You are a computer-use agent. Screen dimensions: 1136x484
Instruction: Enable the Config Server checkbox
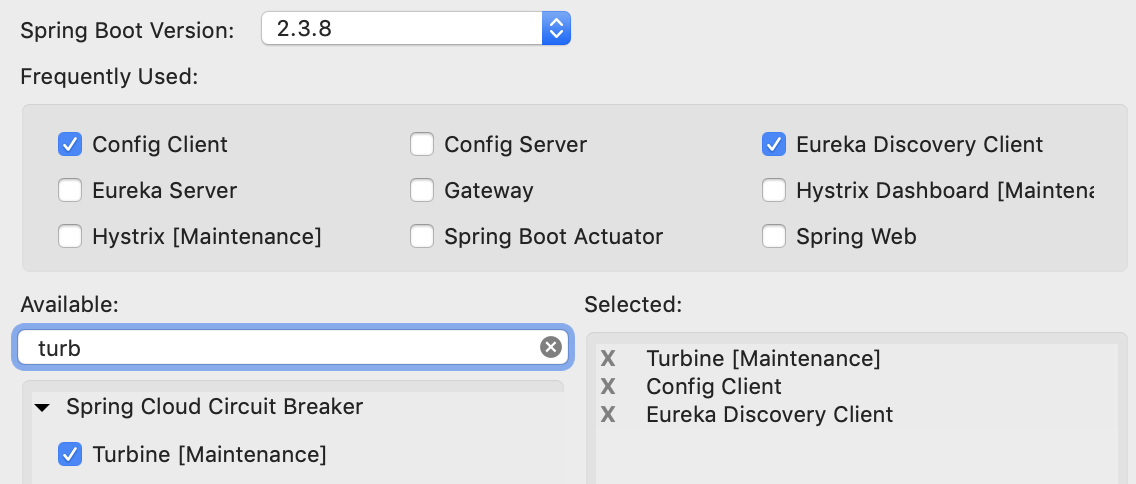click(422, 144)
